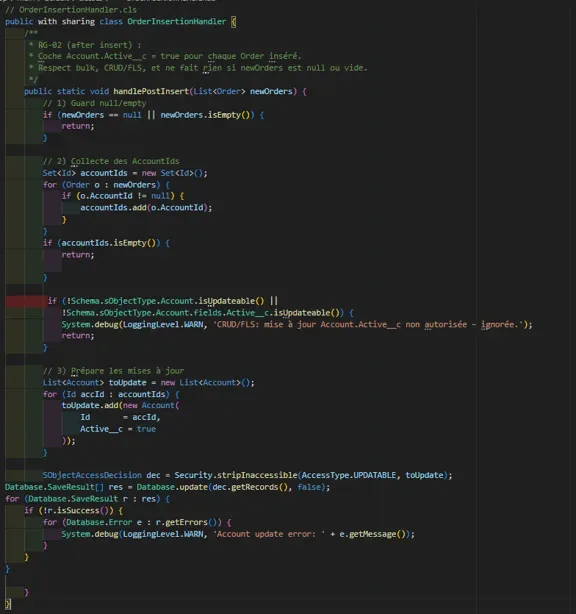Click the red gutter marker beside 'if (!Schema'
Viewport: 576px width, 614px height.
coord(25,301)
